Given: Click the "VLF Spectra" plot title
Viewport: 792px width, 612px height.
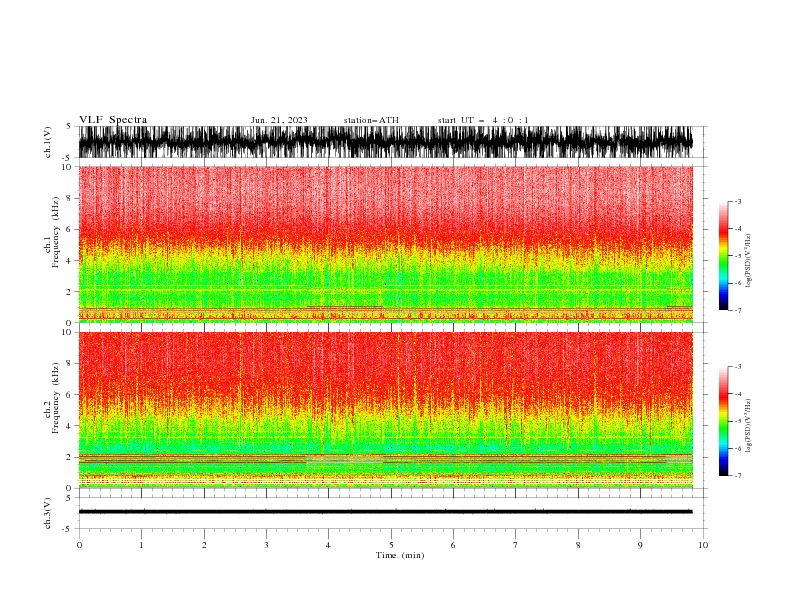Looking at the screenshot, I should tap(113, 120).
